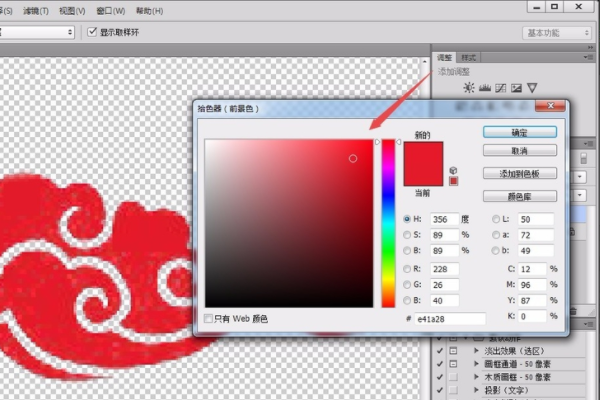600x400 pixels.
Task: Click the Curves adjustment icon
Action: 501,88
